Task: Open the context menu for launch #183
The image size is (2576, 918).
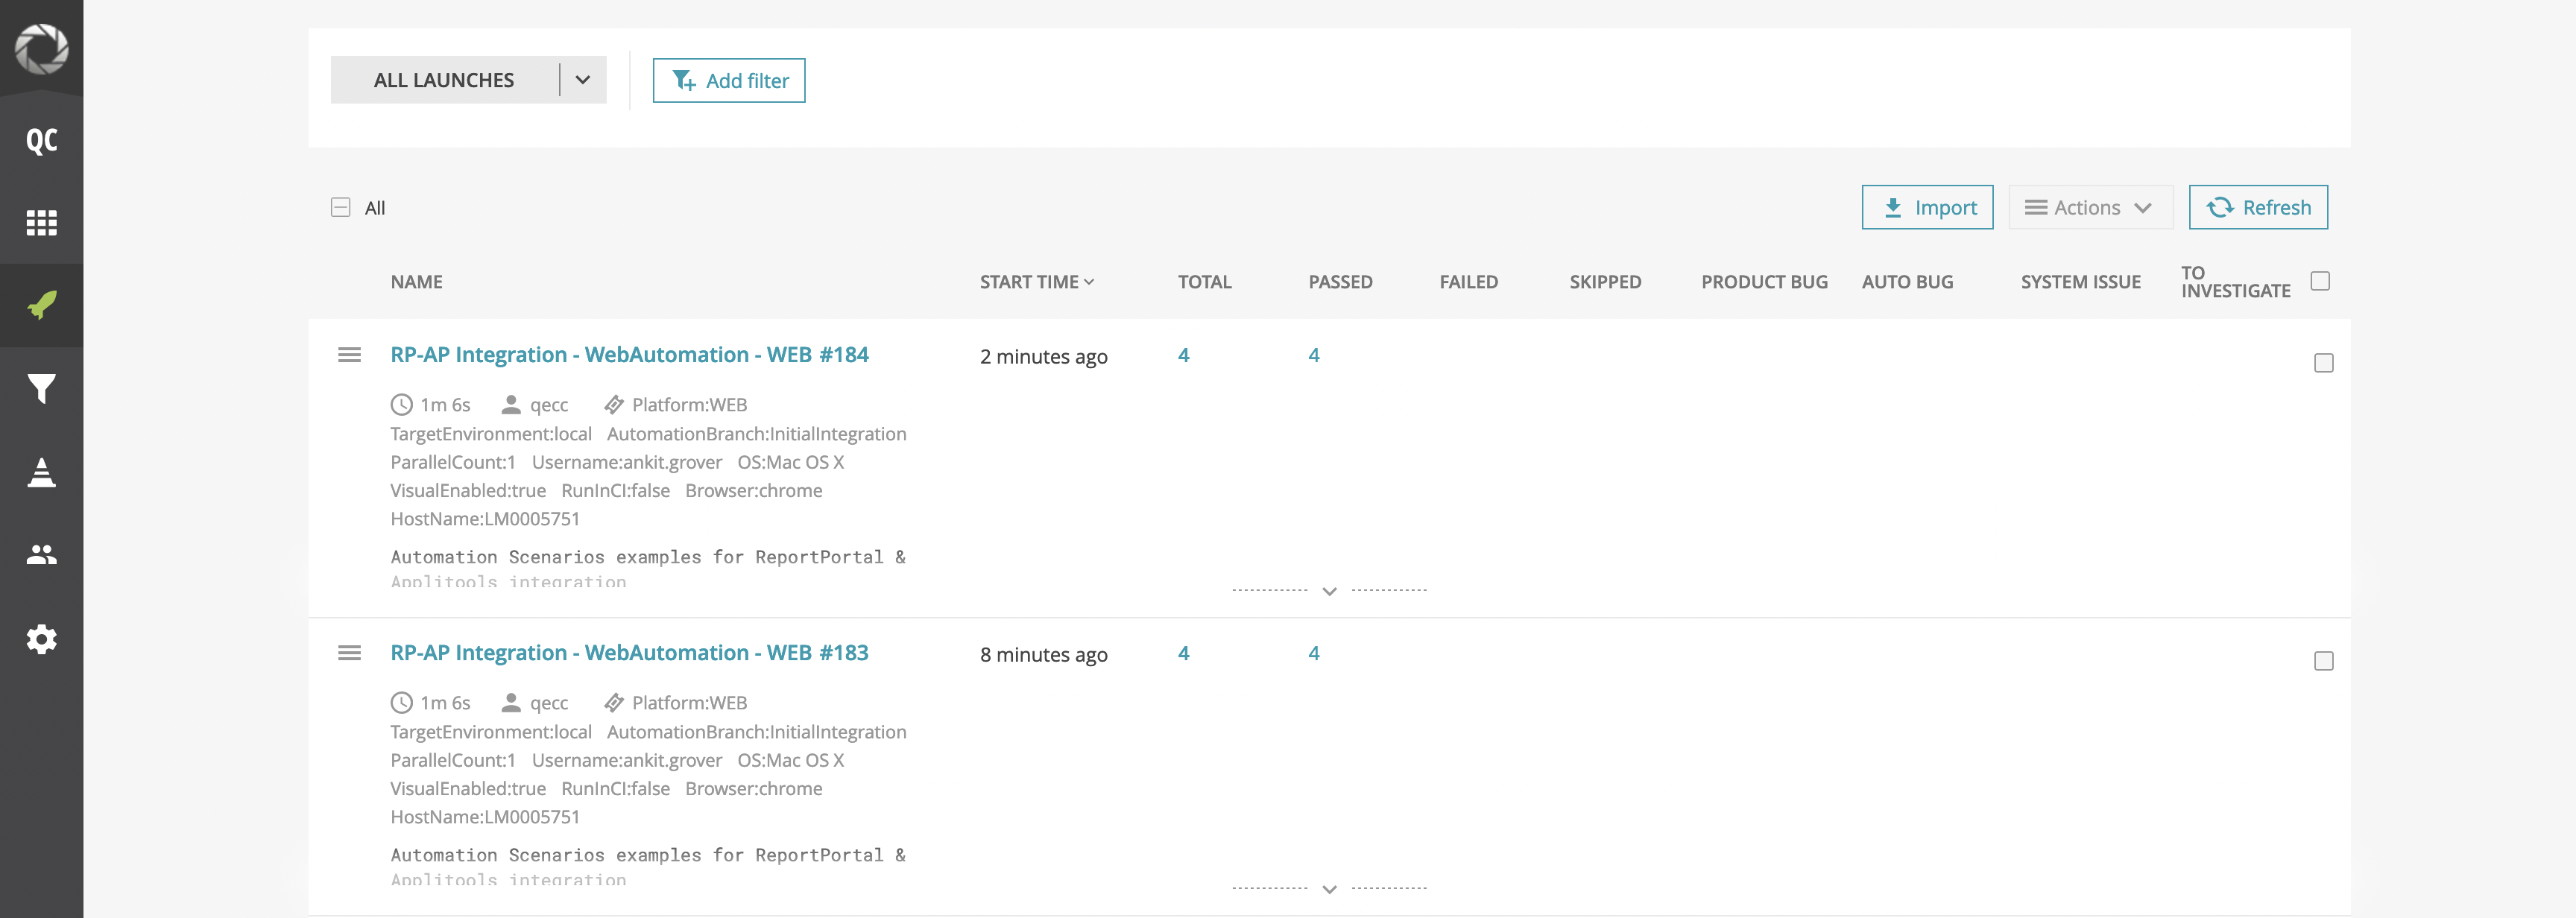Action: tap(350, 652)
